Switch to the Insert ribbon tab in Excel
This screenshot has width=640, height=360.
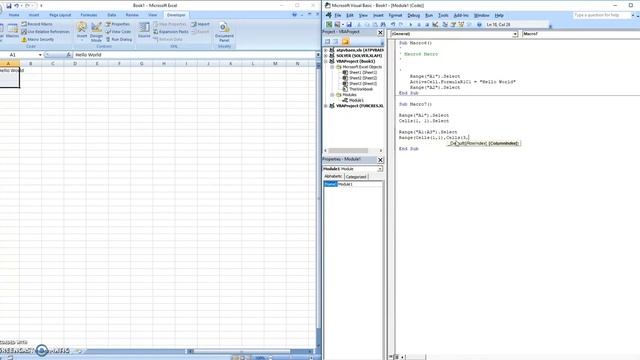pyautogui.click(x=34, y=15)
